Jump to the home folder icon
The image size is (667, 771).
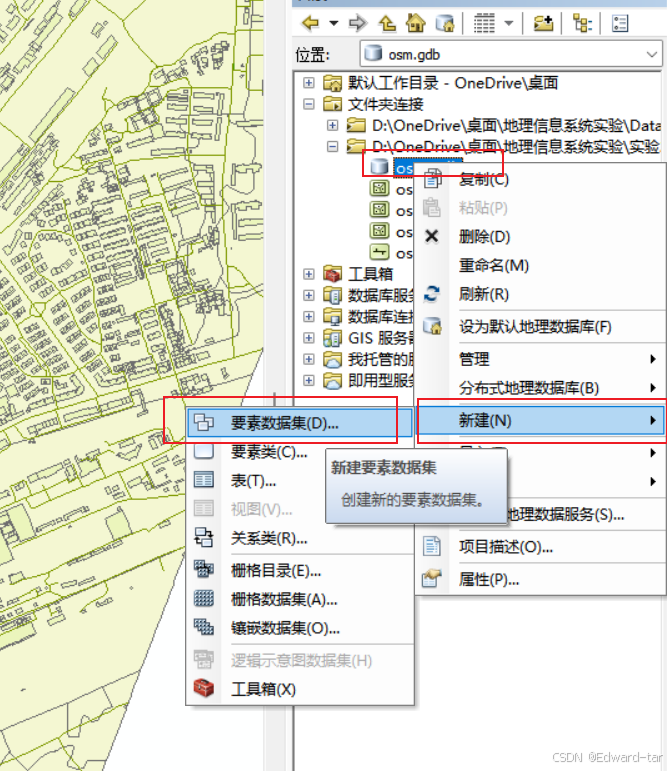416,23
